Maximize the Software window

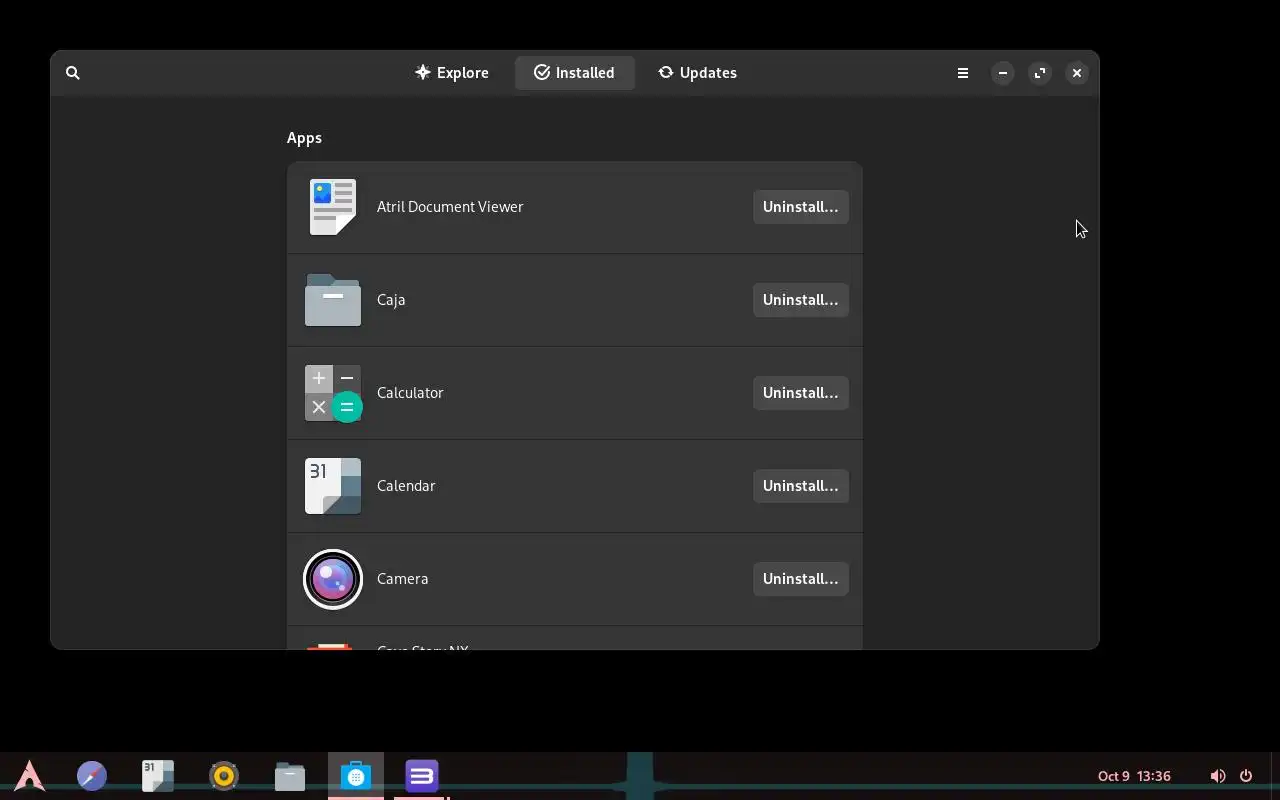[1040, 73]
